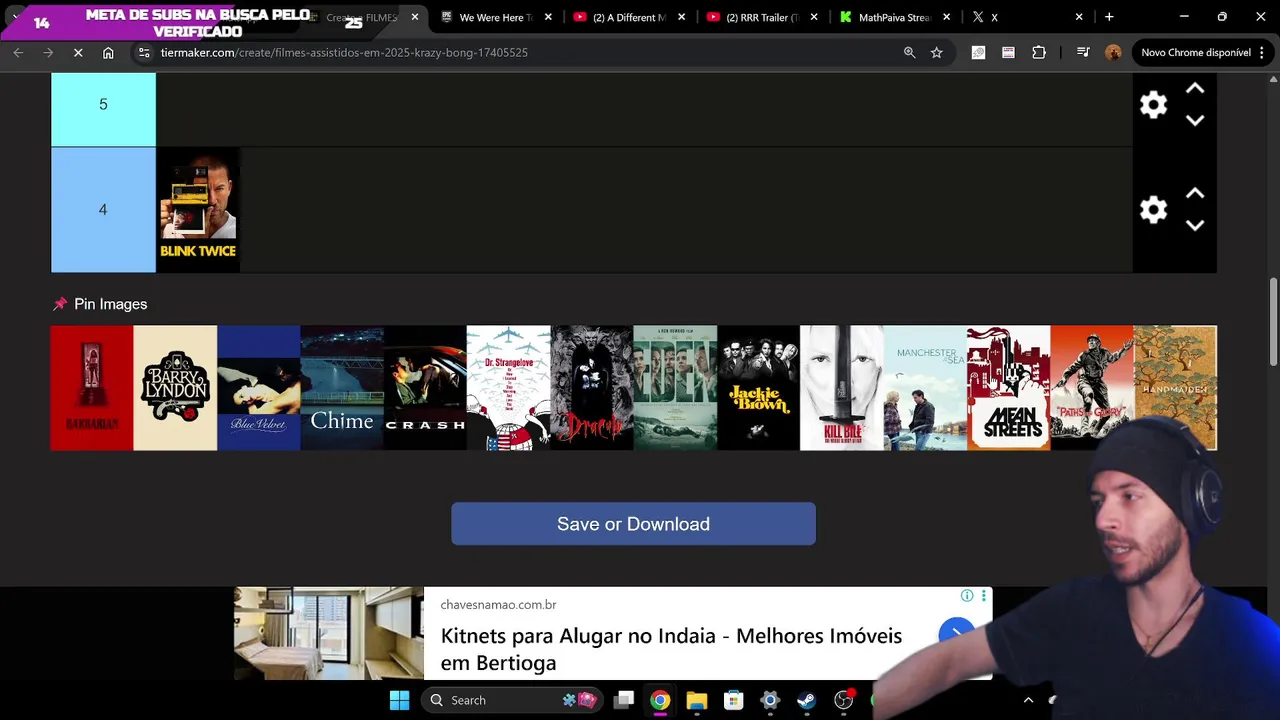Click the taskbar Search box
This screenshot has width=1280, height=720.
514,700
